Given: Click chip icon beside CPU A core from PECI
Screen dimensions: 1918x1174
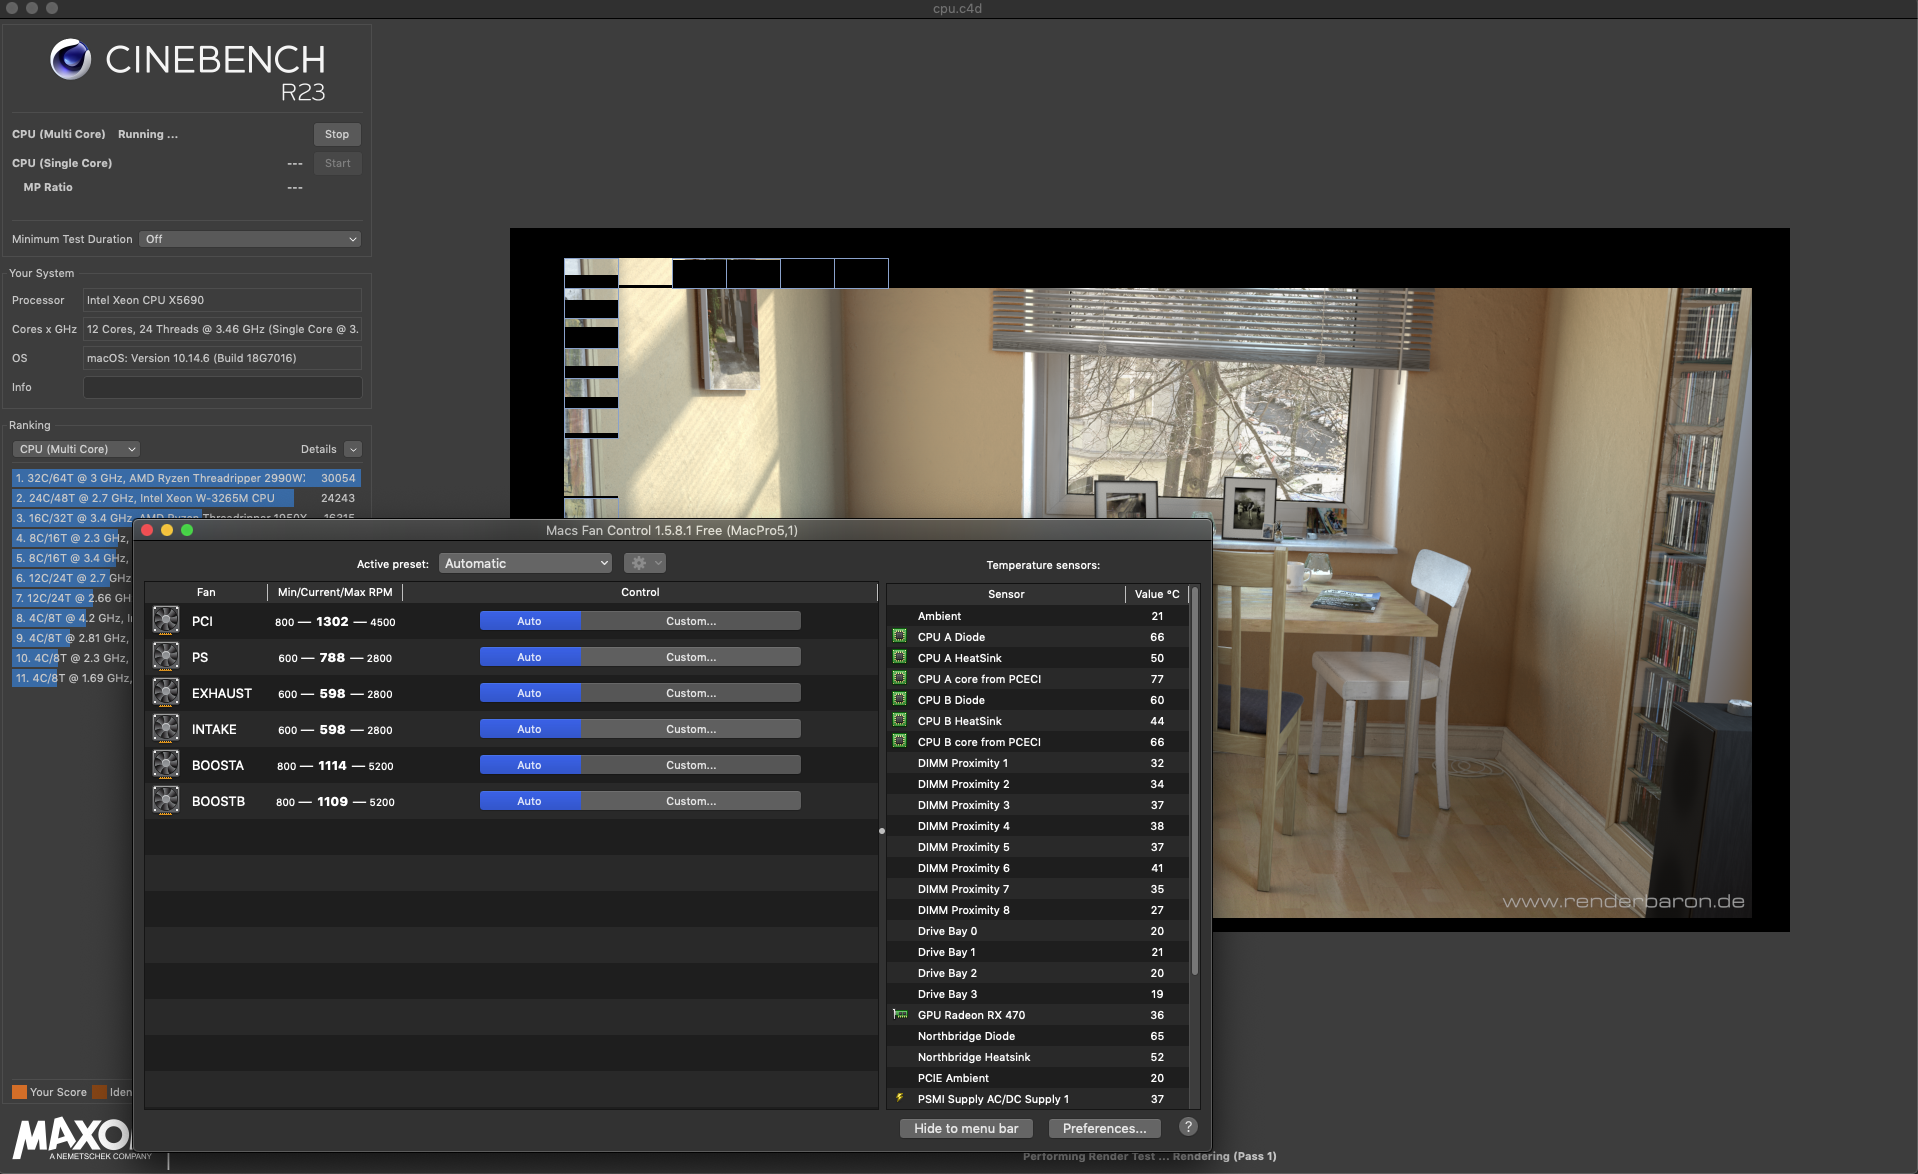Looking at the screenshot, I should coord(900,678).
